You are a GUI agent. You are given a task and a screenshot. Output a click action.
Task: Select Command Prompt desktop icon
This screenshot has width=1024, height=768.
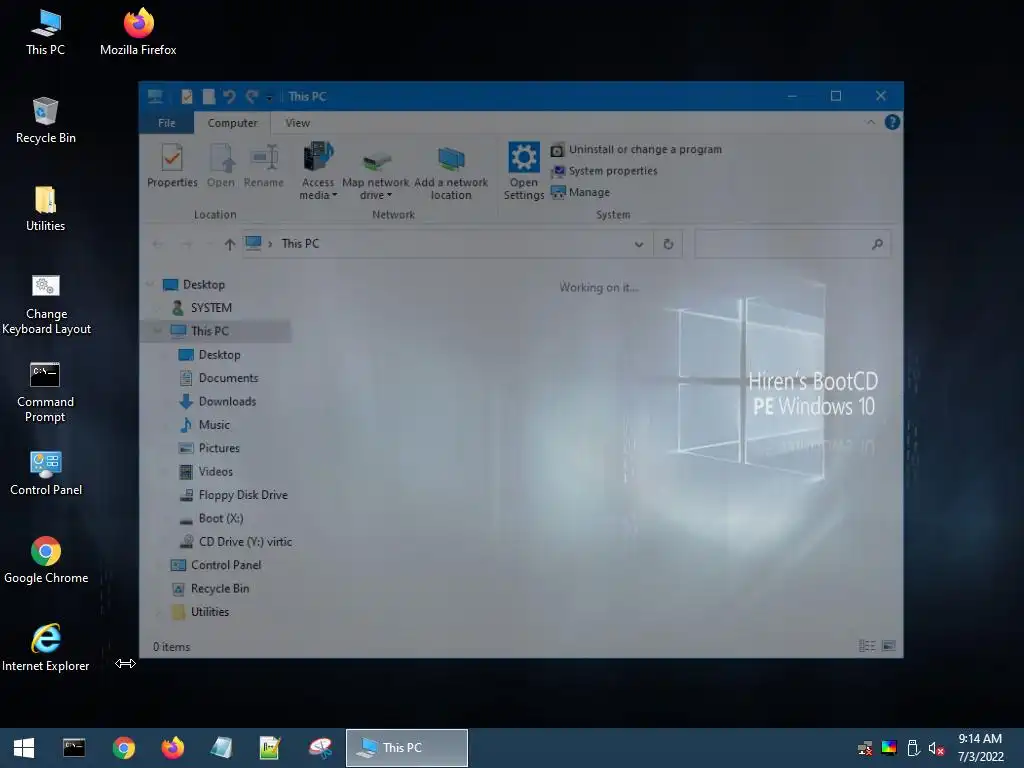[x=45, y=392]
